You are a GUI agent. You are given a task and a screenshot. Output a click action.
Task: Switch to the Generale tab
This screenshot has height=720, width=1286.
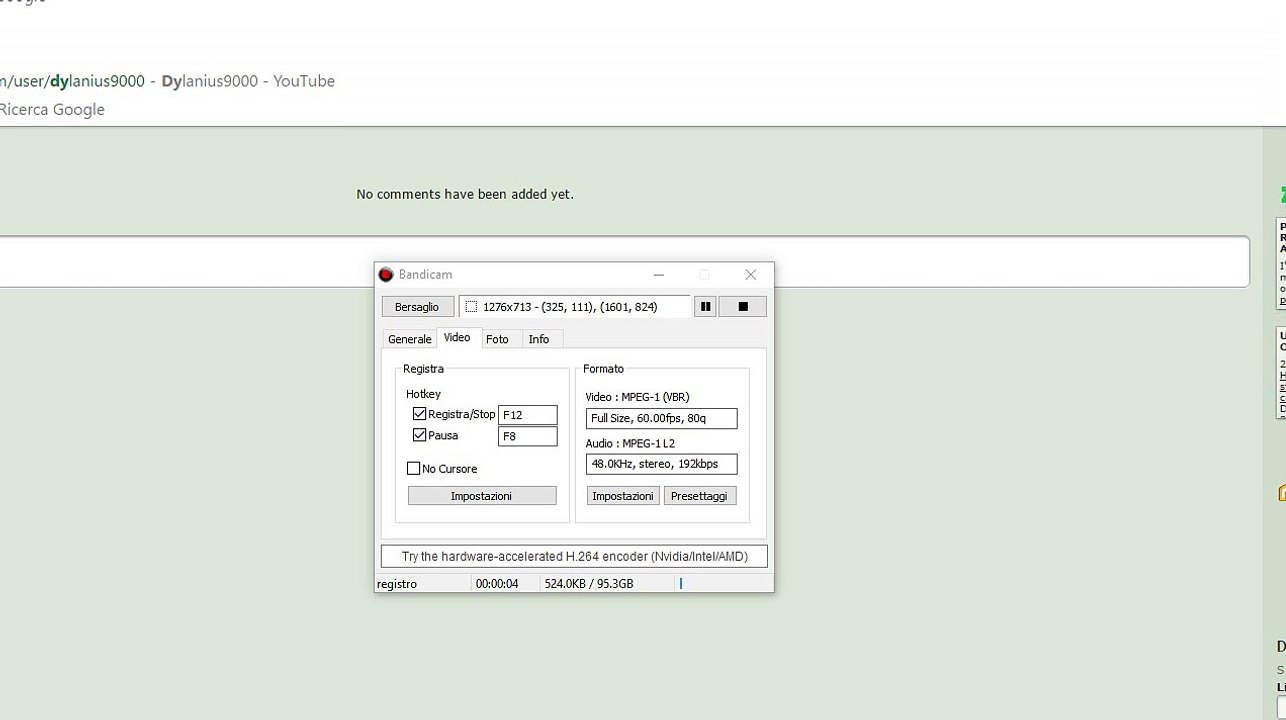click(410, 339)
